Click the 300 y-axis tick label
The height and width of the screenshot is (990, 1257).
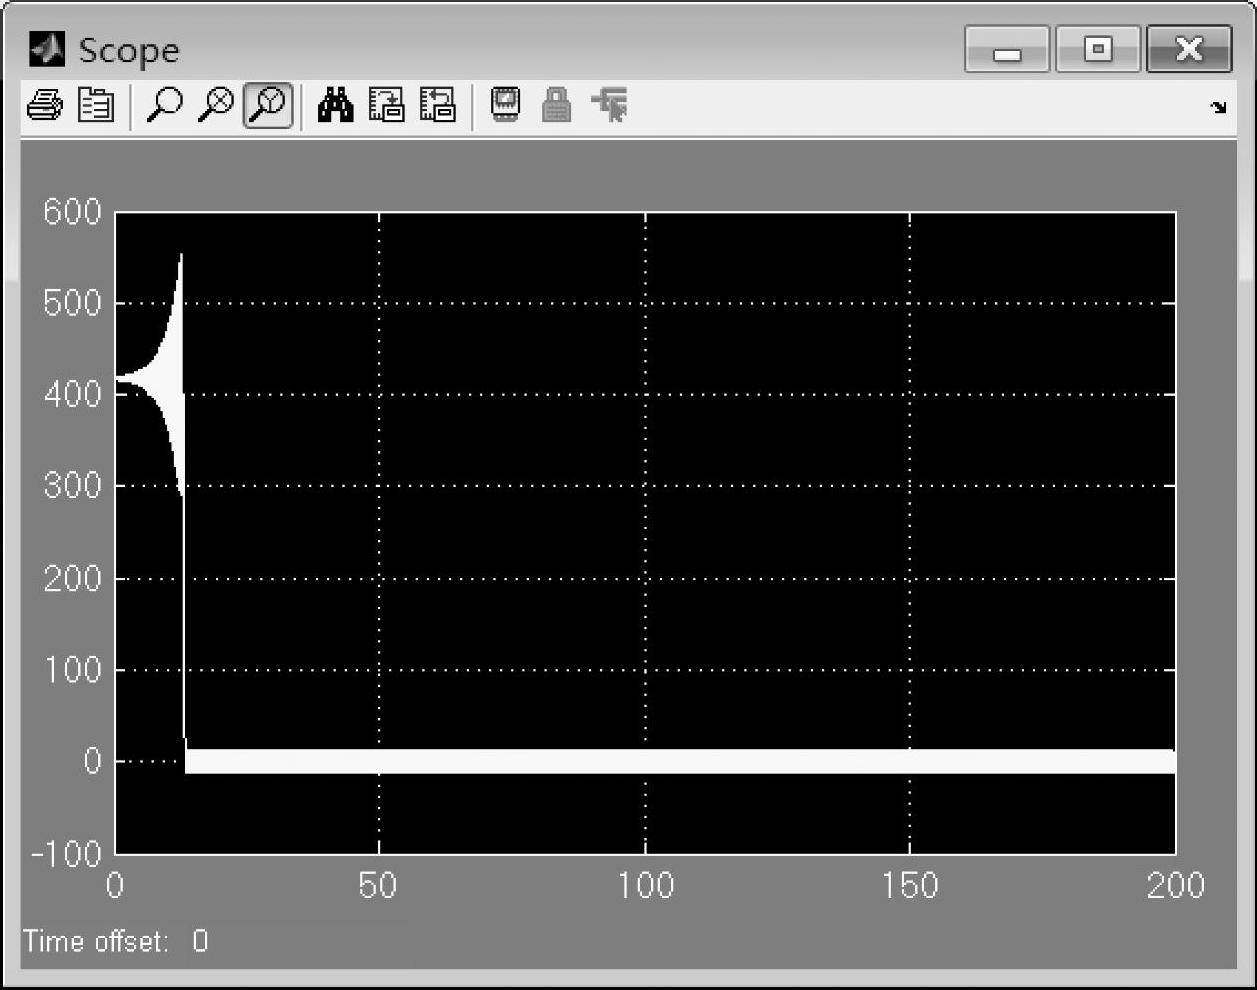(72, 487)
